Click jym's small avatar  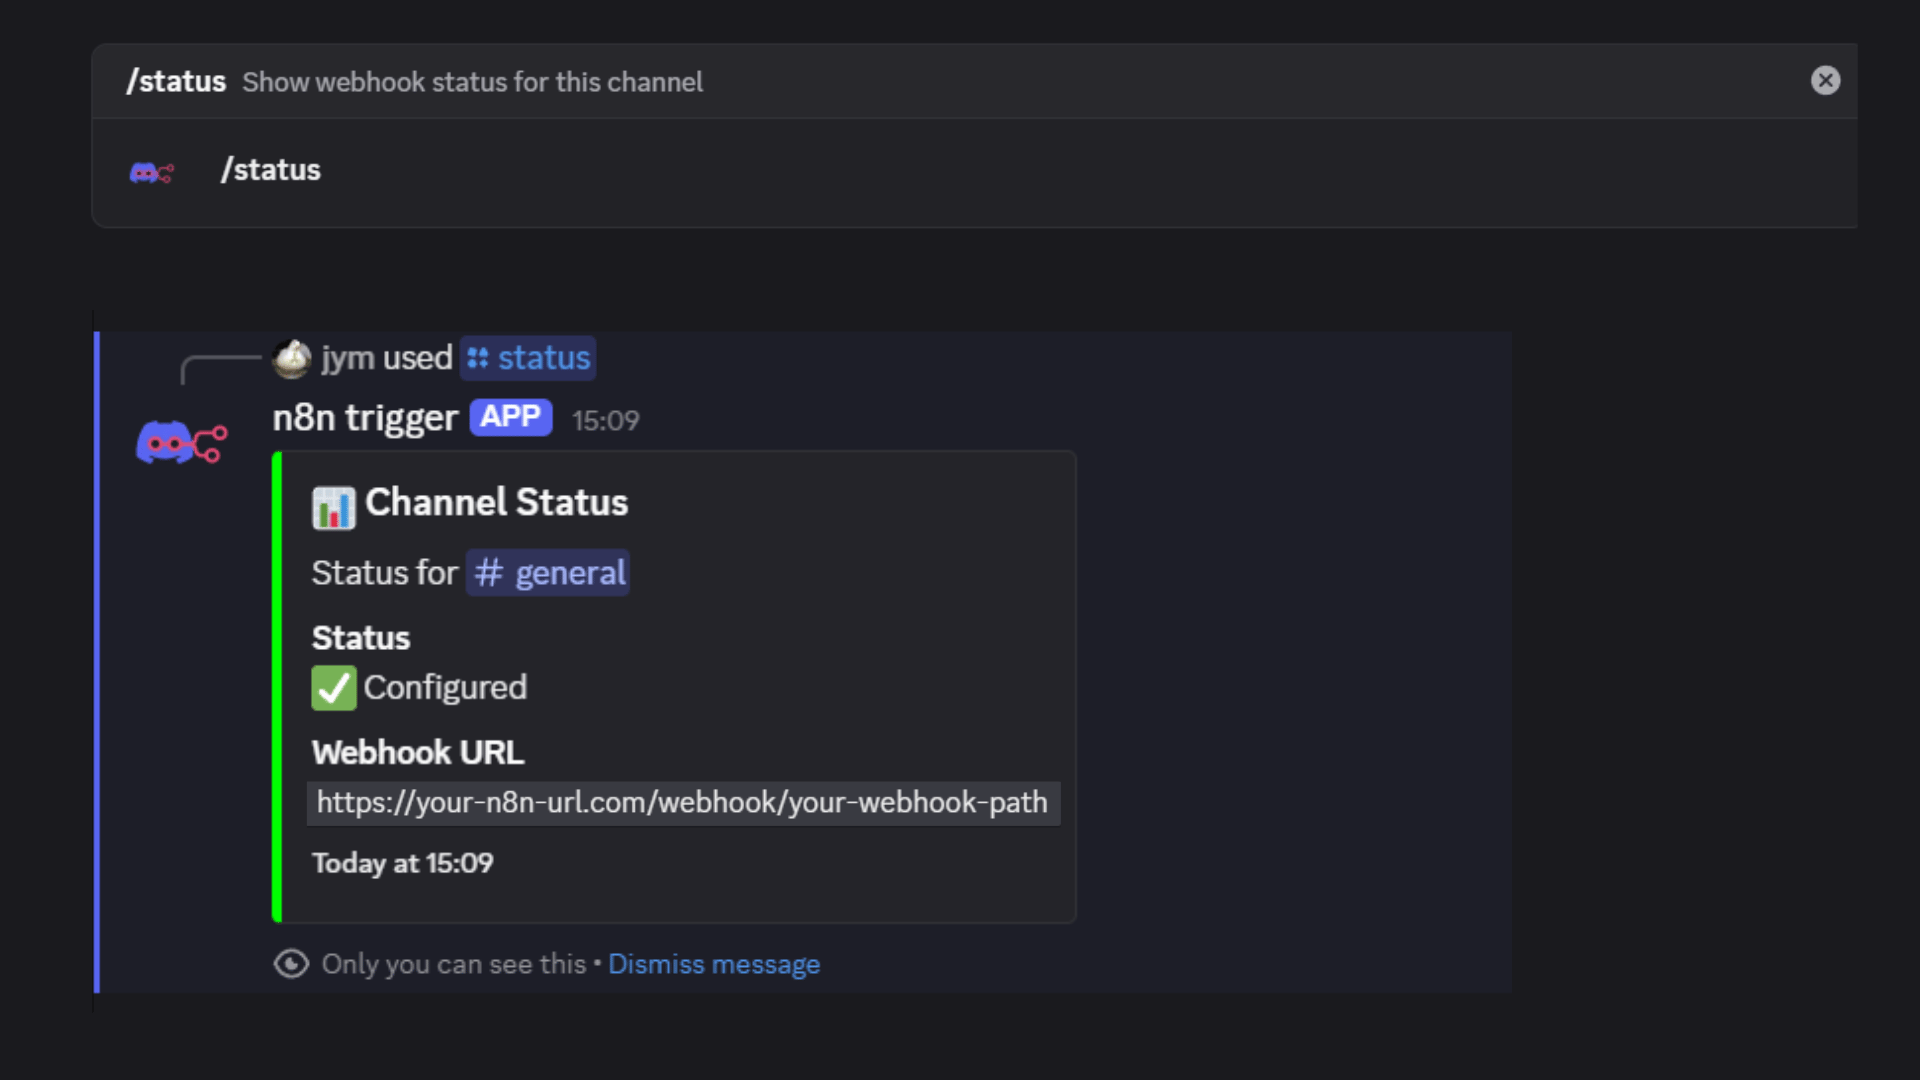292,359
